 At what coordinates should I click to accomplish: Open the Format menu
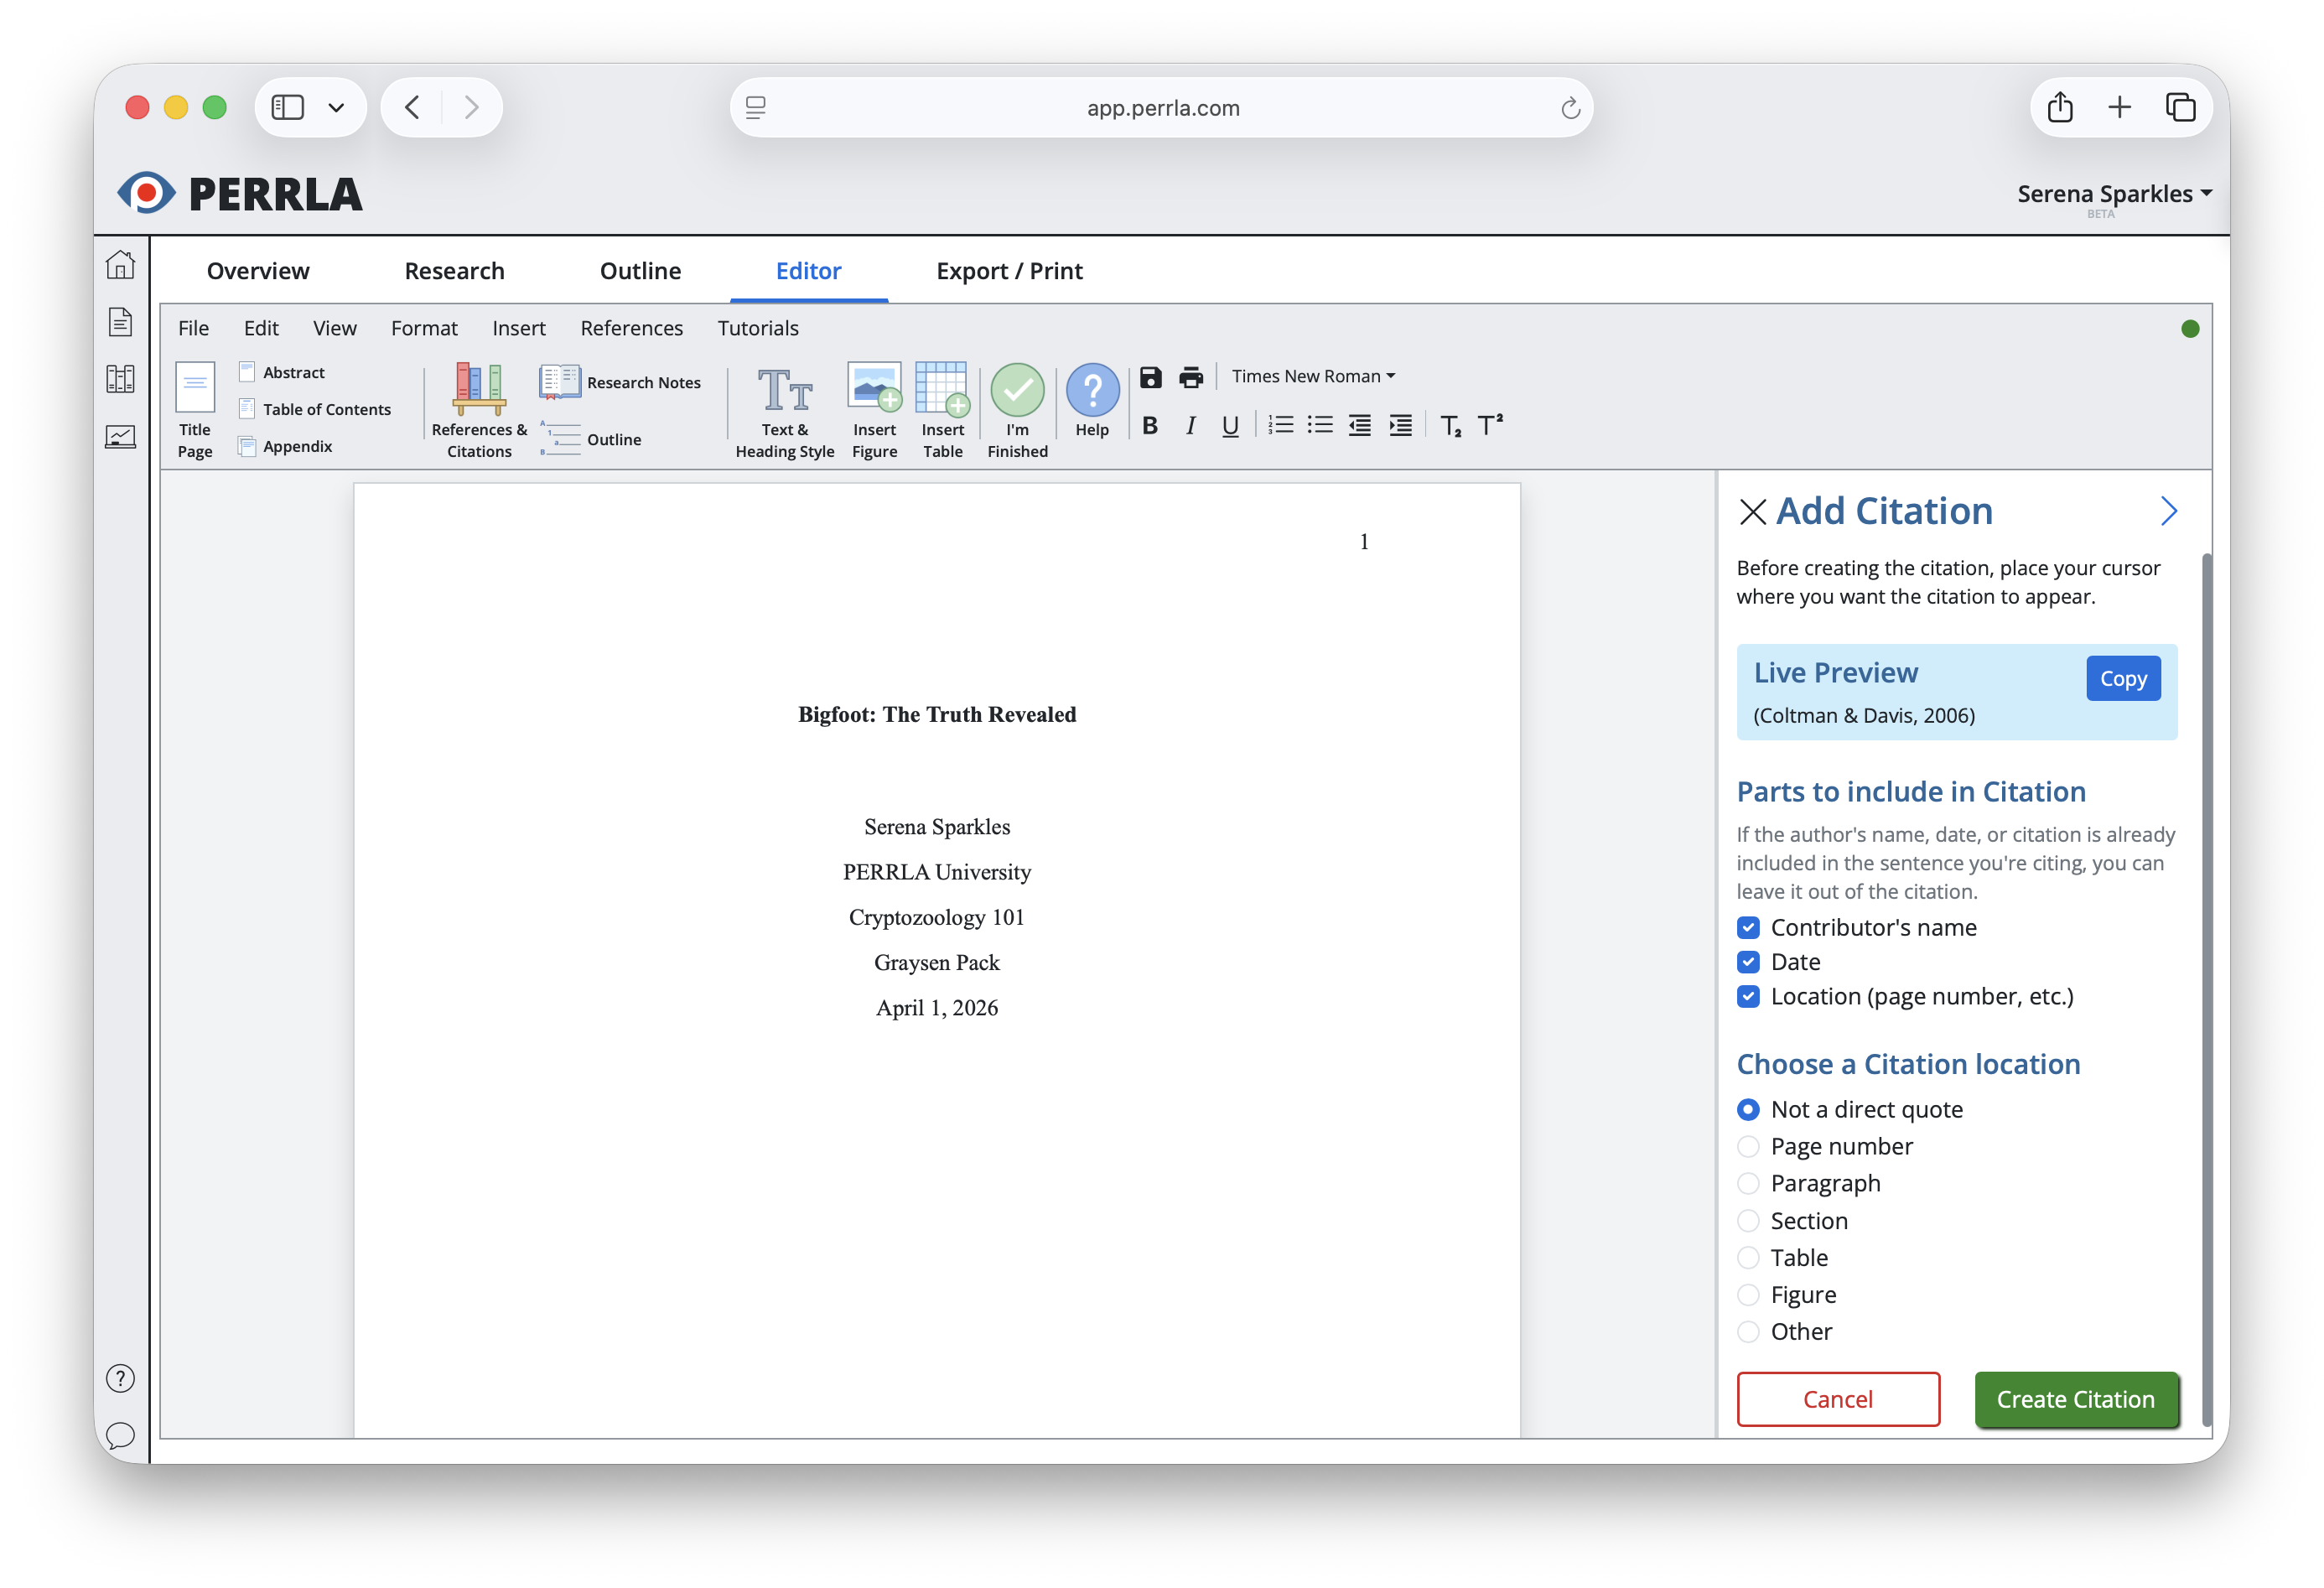click(x=424, y=328)
